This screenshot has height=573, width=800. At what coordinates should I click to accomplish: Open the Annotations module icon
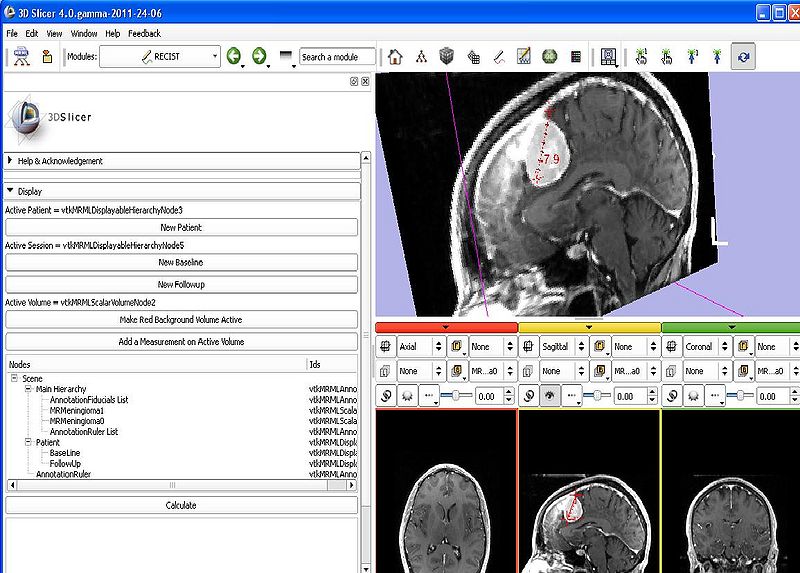pyautogui.click(x=524, y=56)
